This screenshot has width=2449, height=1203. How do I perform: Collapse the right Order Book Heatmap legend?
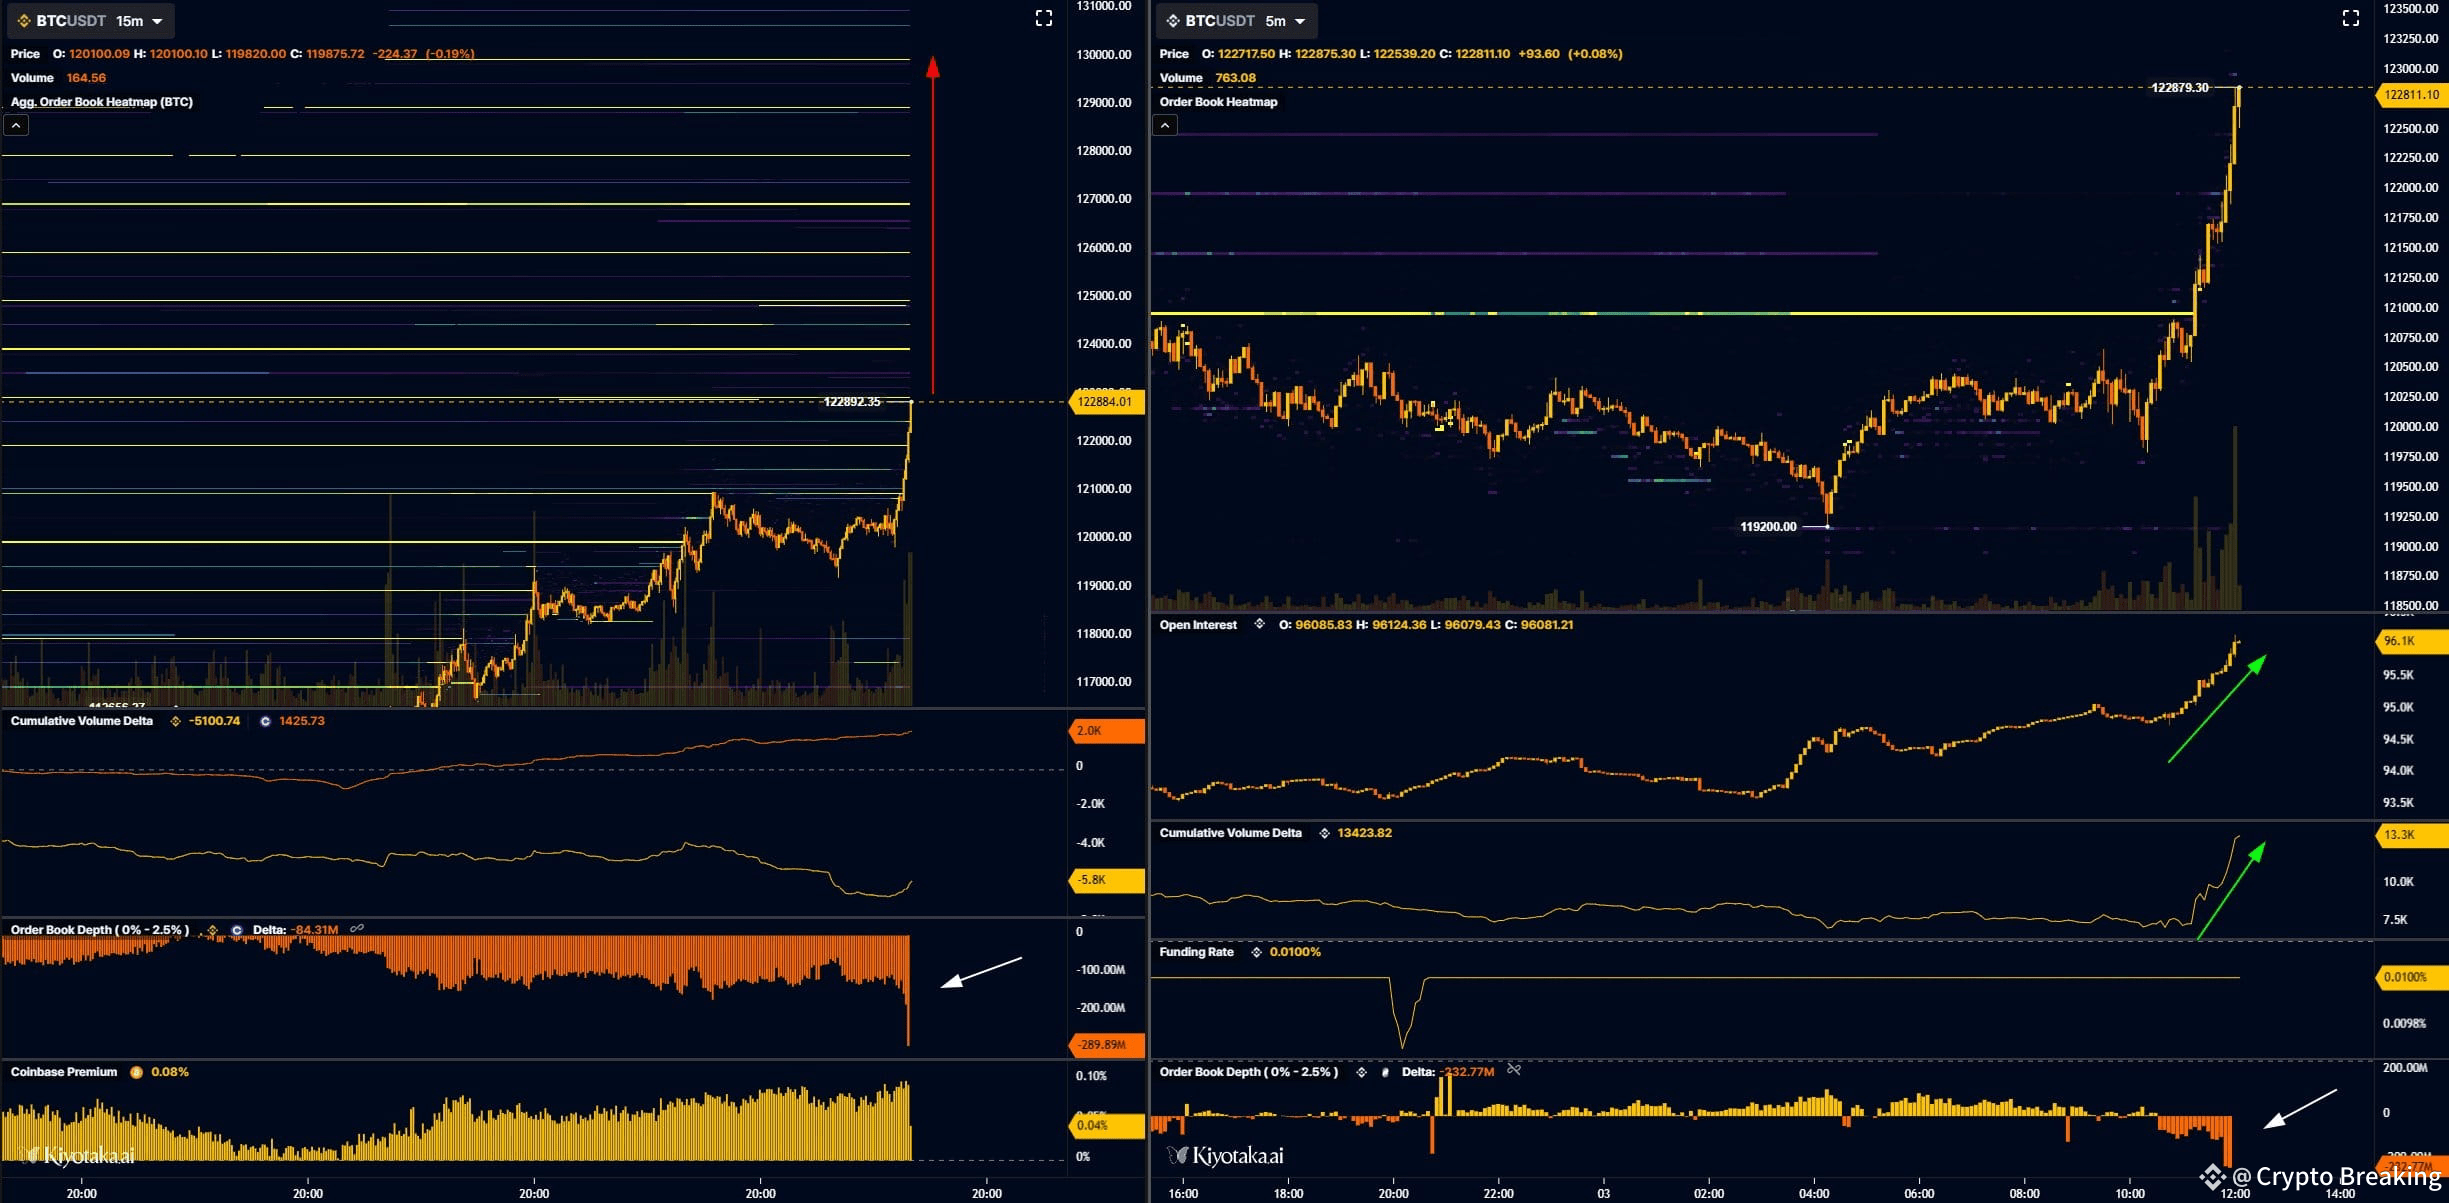[x=1165, y=125]
